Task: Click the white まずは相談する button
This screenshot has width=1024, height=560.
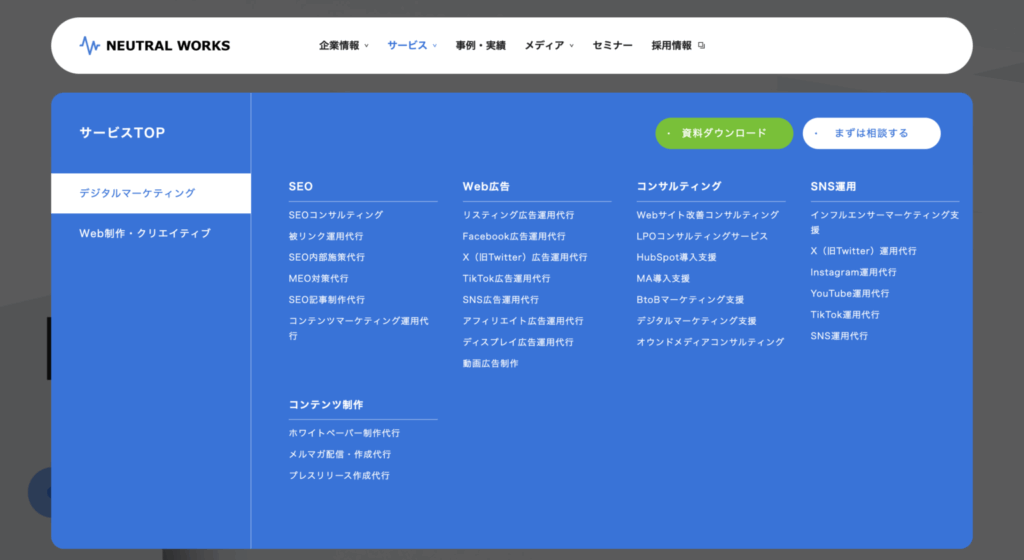Action: [x=871, y=133]
